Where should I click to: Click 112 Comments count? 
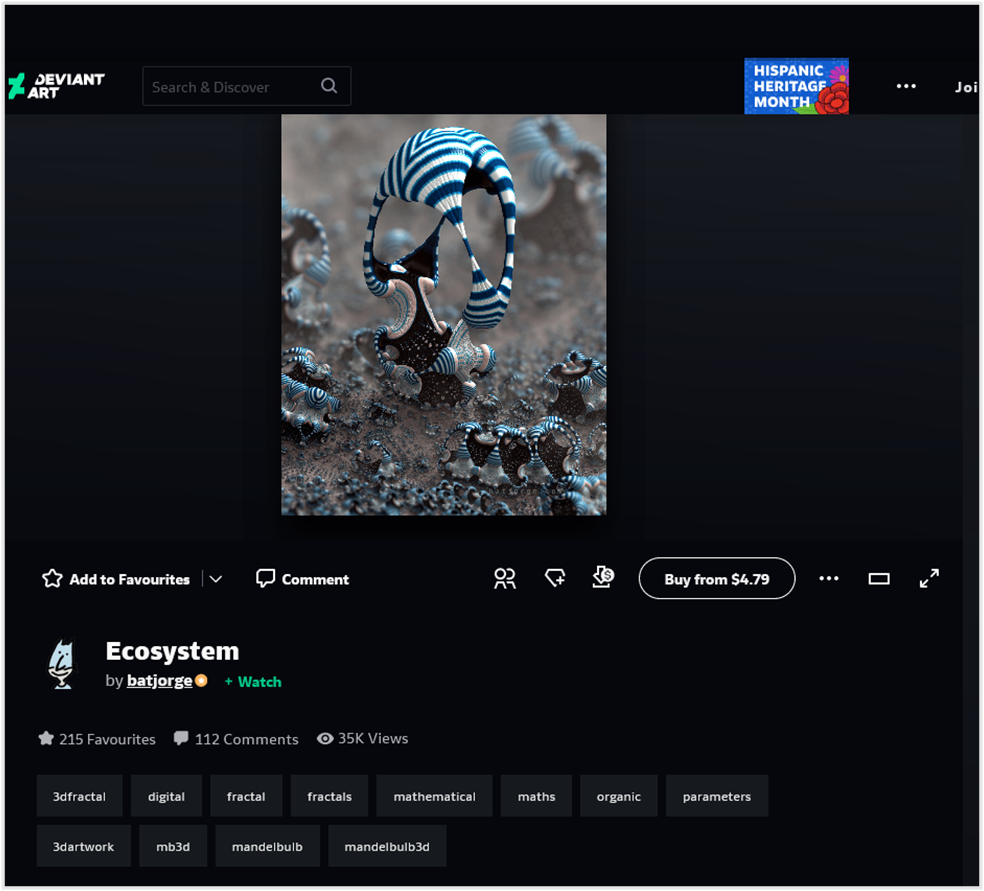236,739
